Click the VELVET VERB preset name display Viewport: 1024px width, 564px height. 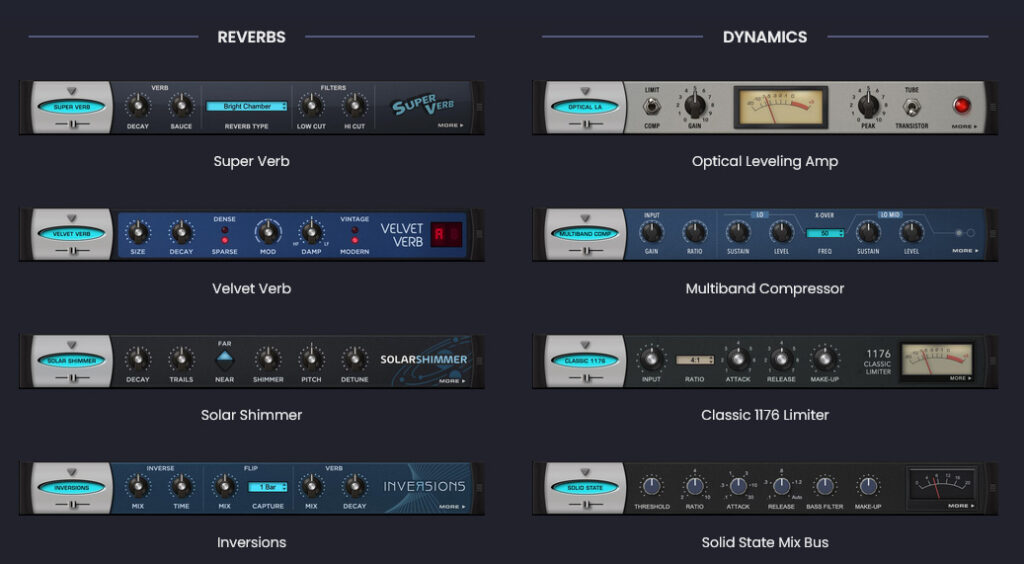point(72,233)
